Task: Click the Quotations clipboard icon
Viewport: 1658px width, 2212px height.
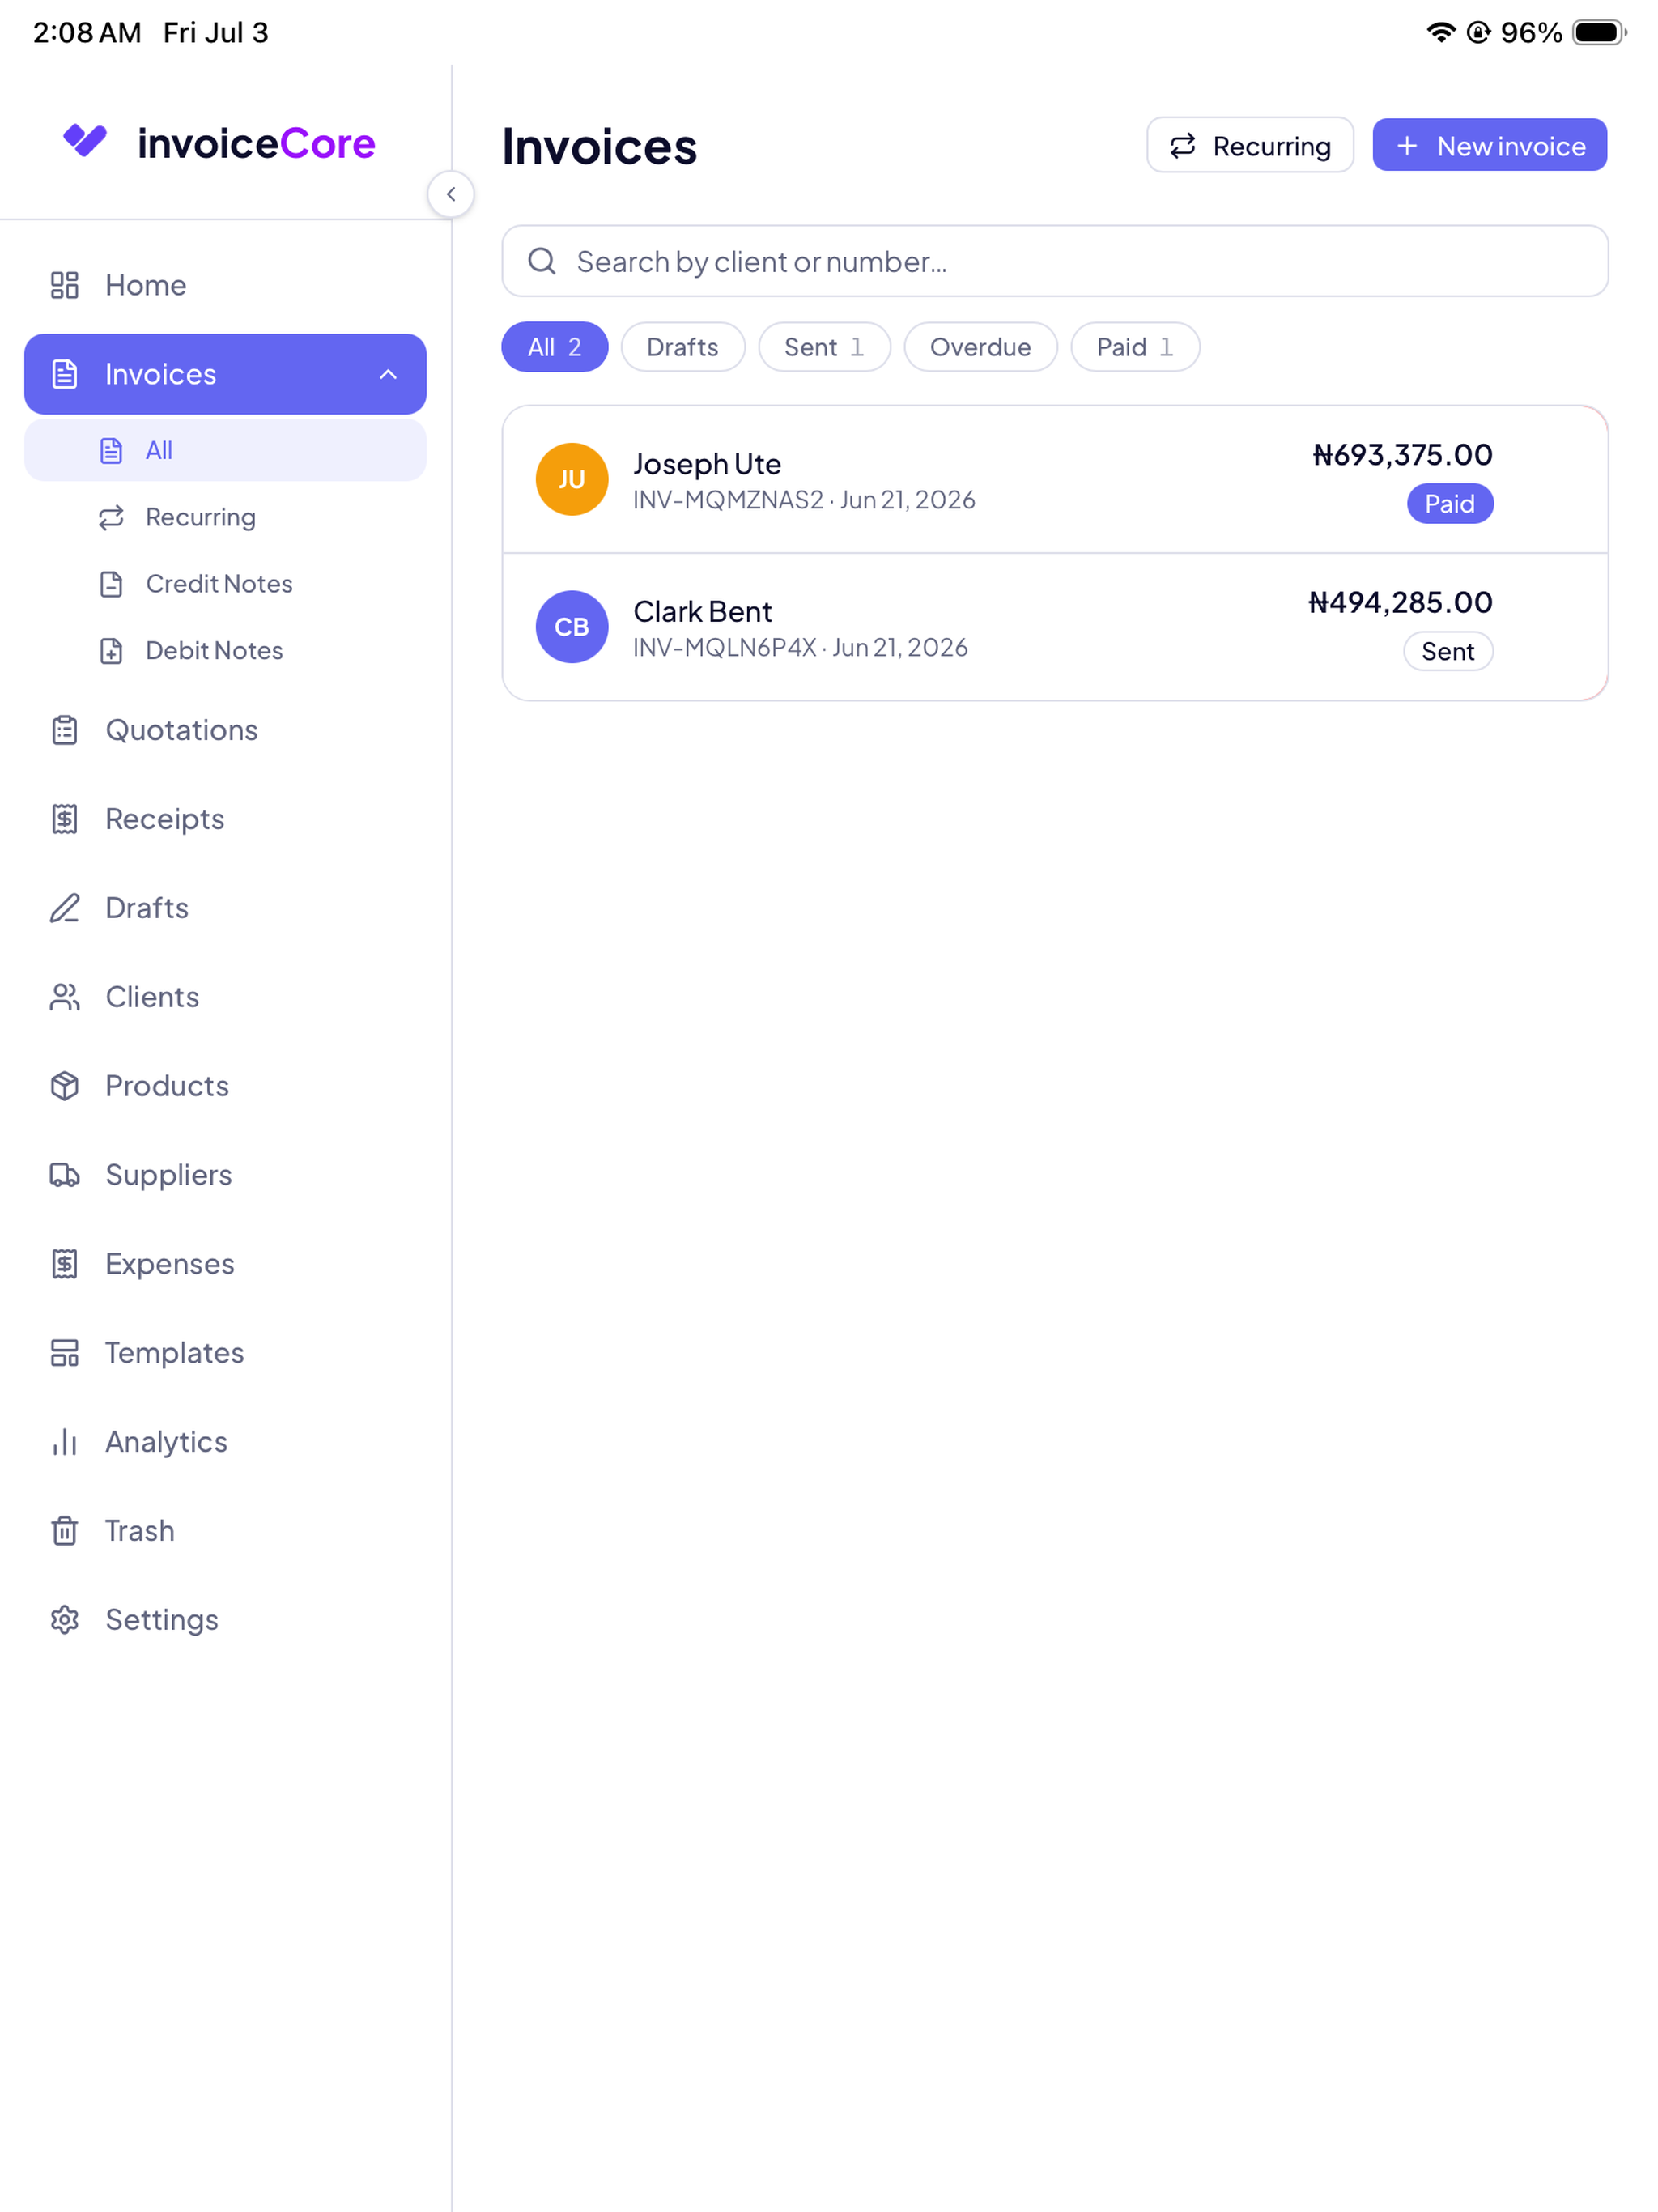Action: coord(65,730)
